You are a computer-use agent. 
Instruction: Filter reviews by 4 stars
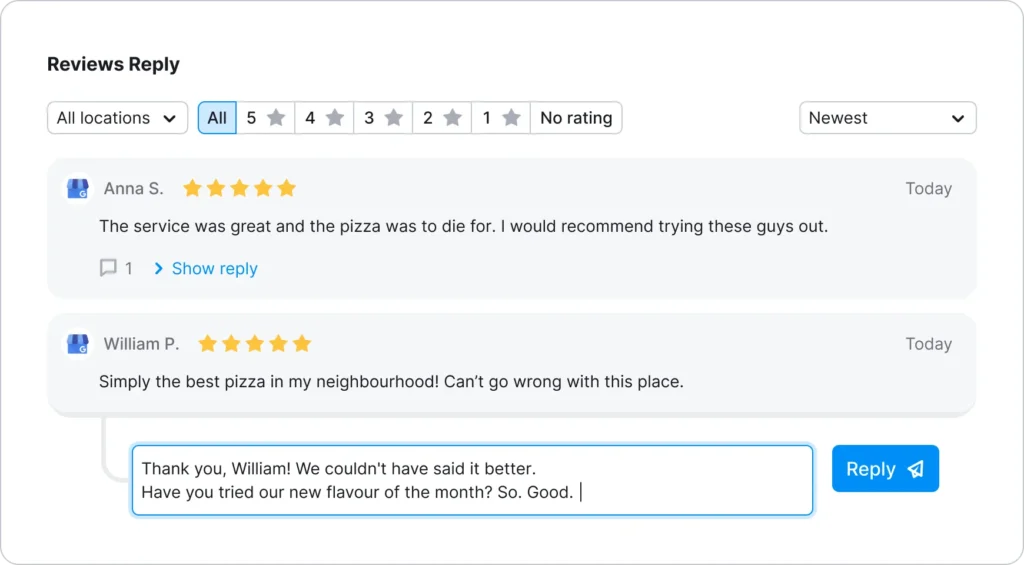[324, 118]
